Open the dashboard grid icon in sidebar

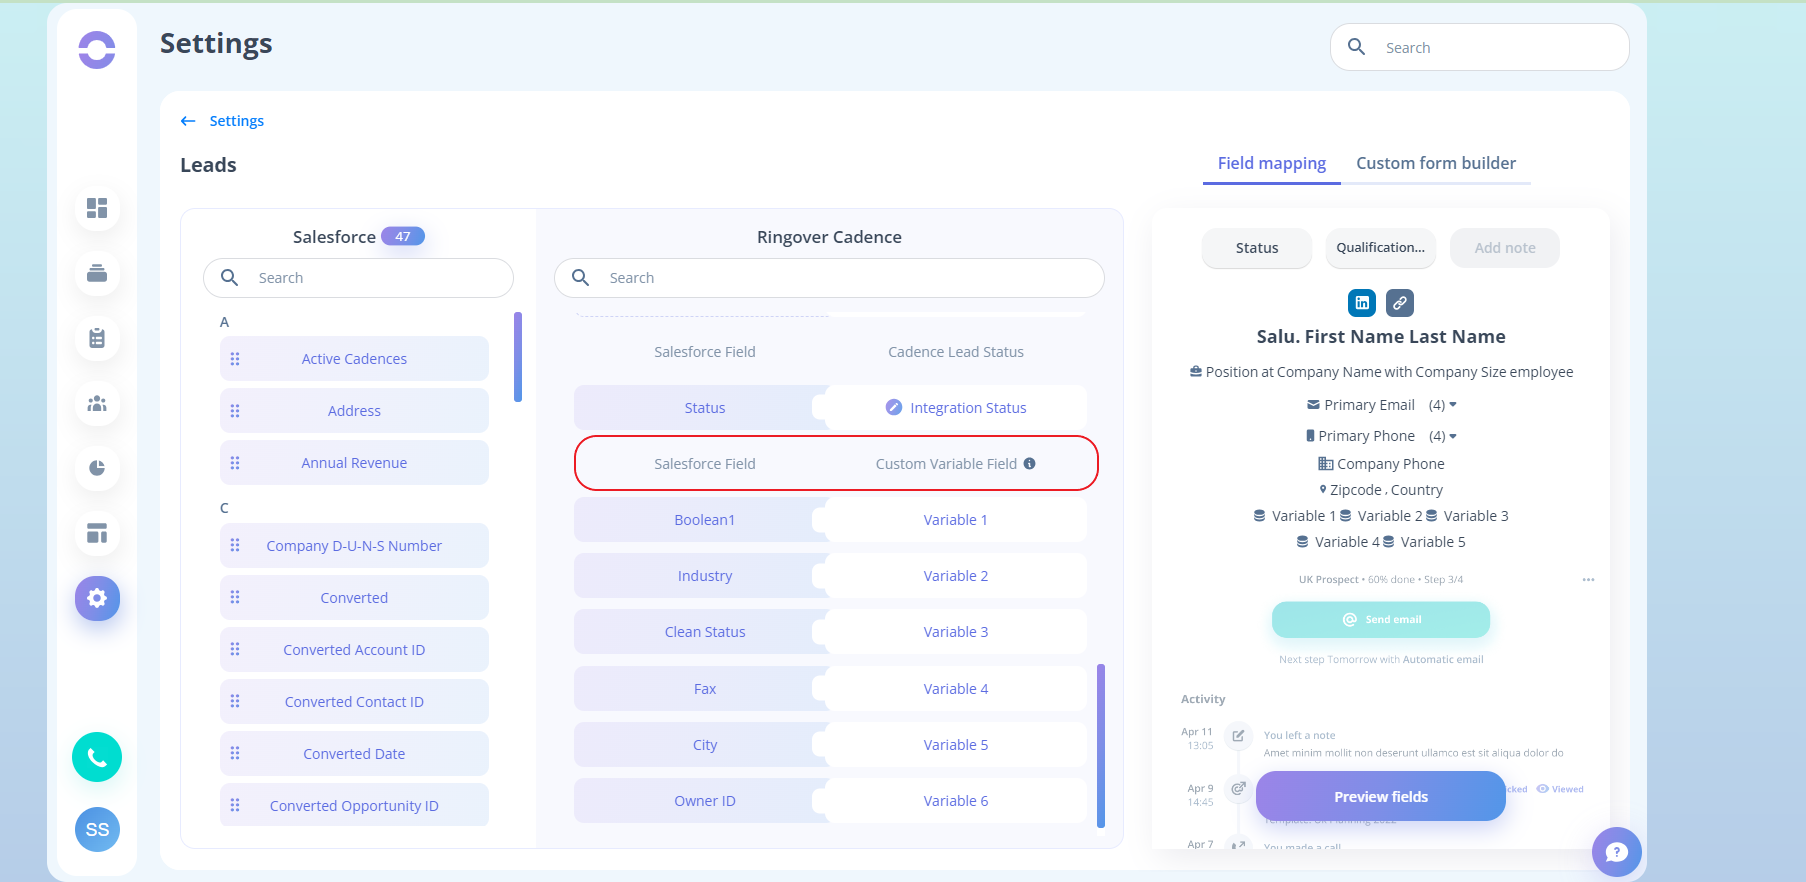[97, 208]
